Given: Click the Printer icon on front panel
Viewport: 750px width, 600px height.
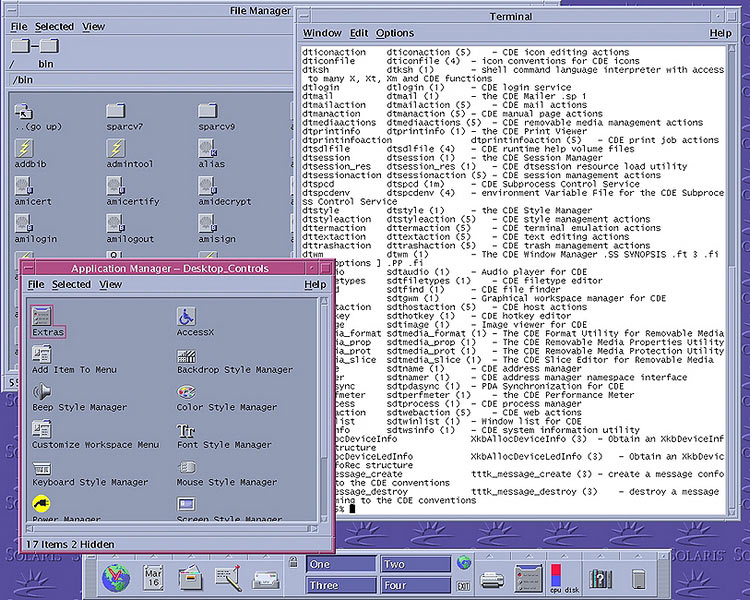Looking at the screenshot, I should (491, 578).
